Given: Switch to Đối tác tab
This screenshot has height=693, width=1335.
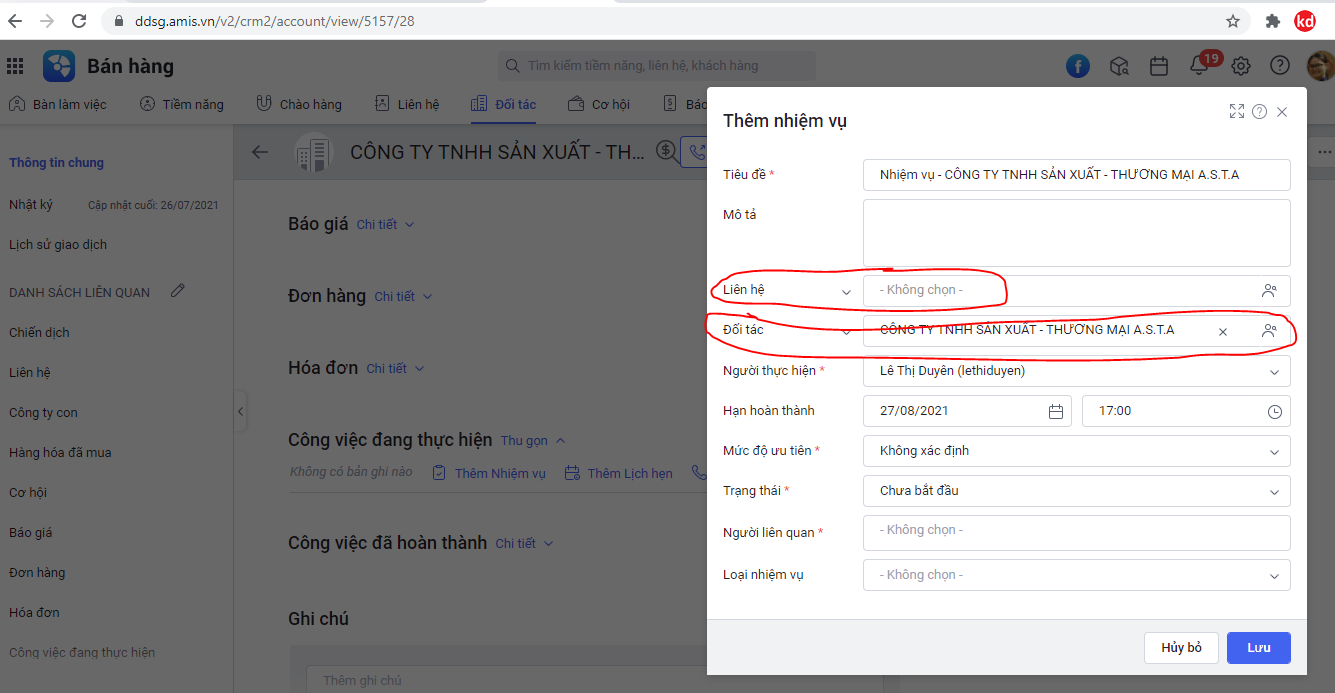Looking at the screenshot, I should point(503,104).
